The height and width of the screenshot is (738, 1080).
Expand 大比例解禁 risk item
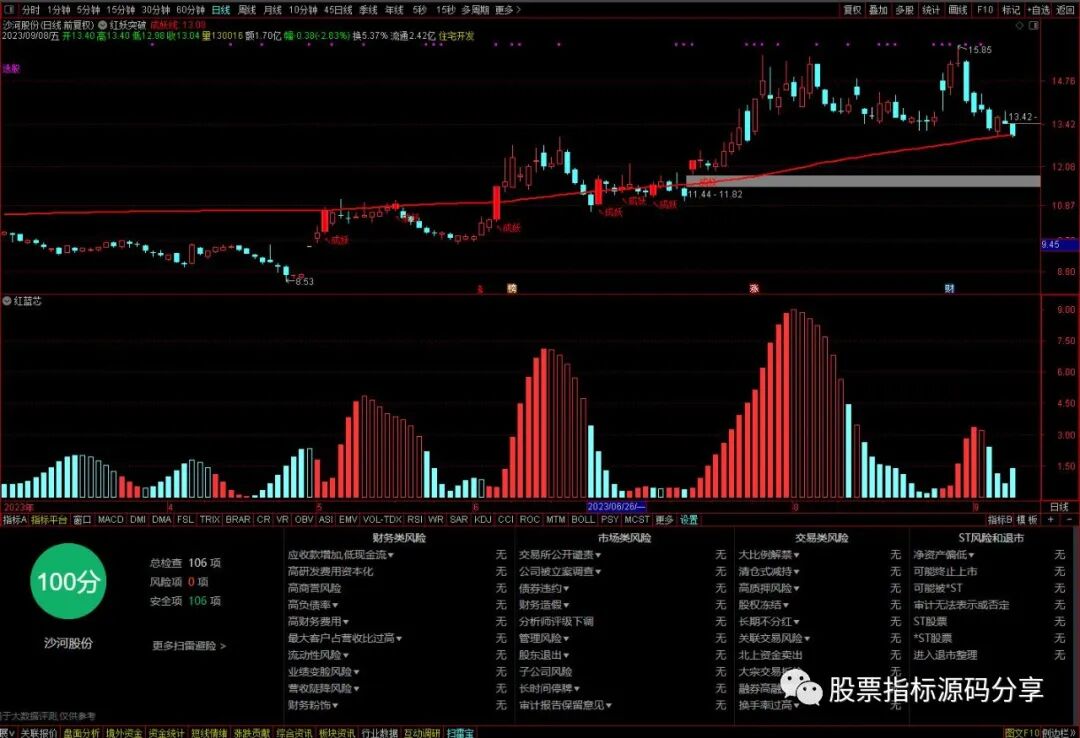pos(769,555)
